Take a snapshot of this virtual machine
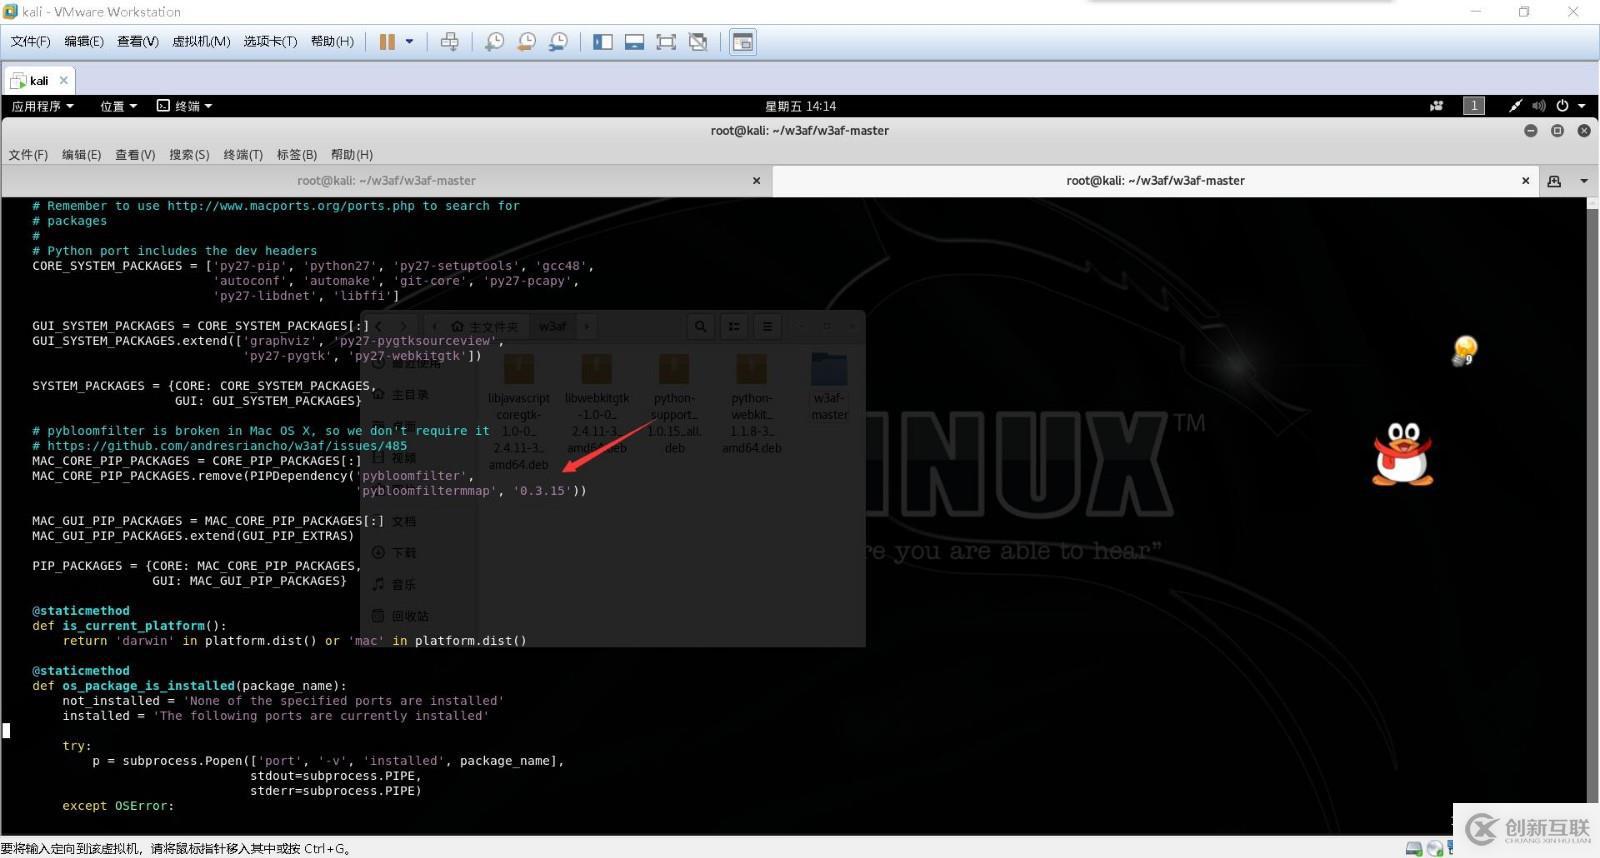The height and width of the screenshot is (858, 1600). (x=494, y=42)
